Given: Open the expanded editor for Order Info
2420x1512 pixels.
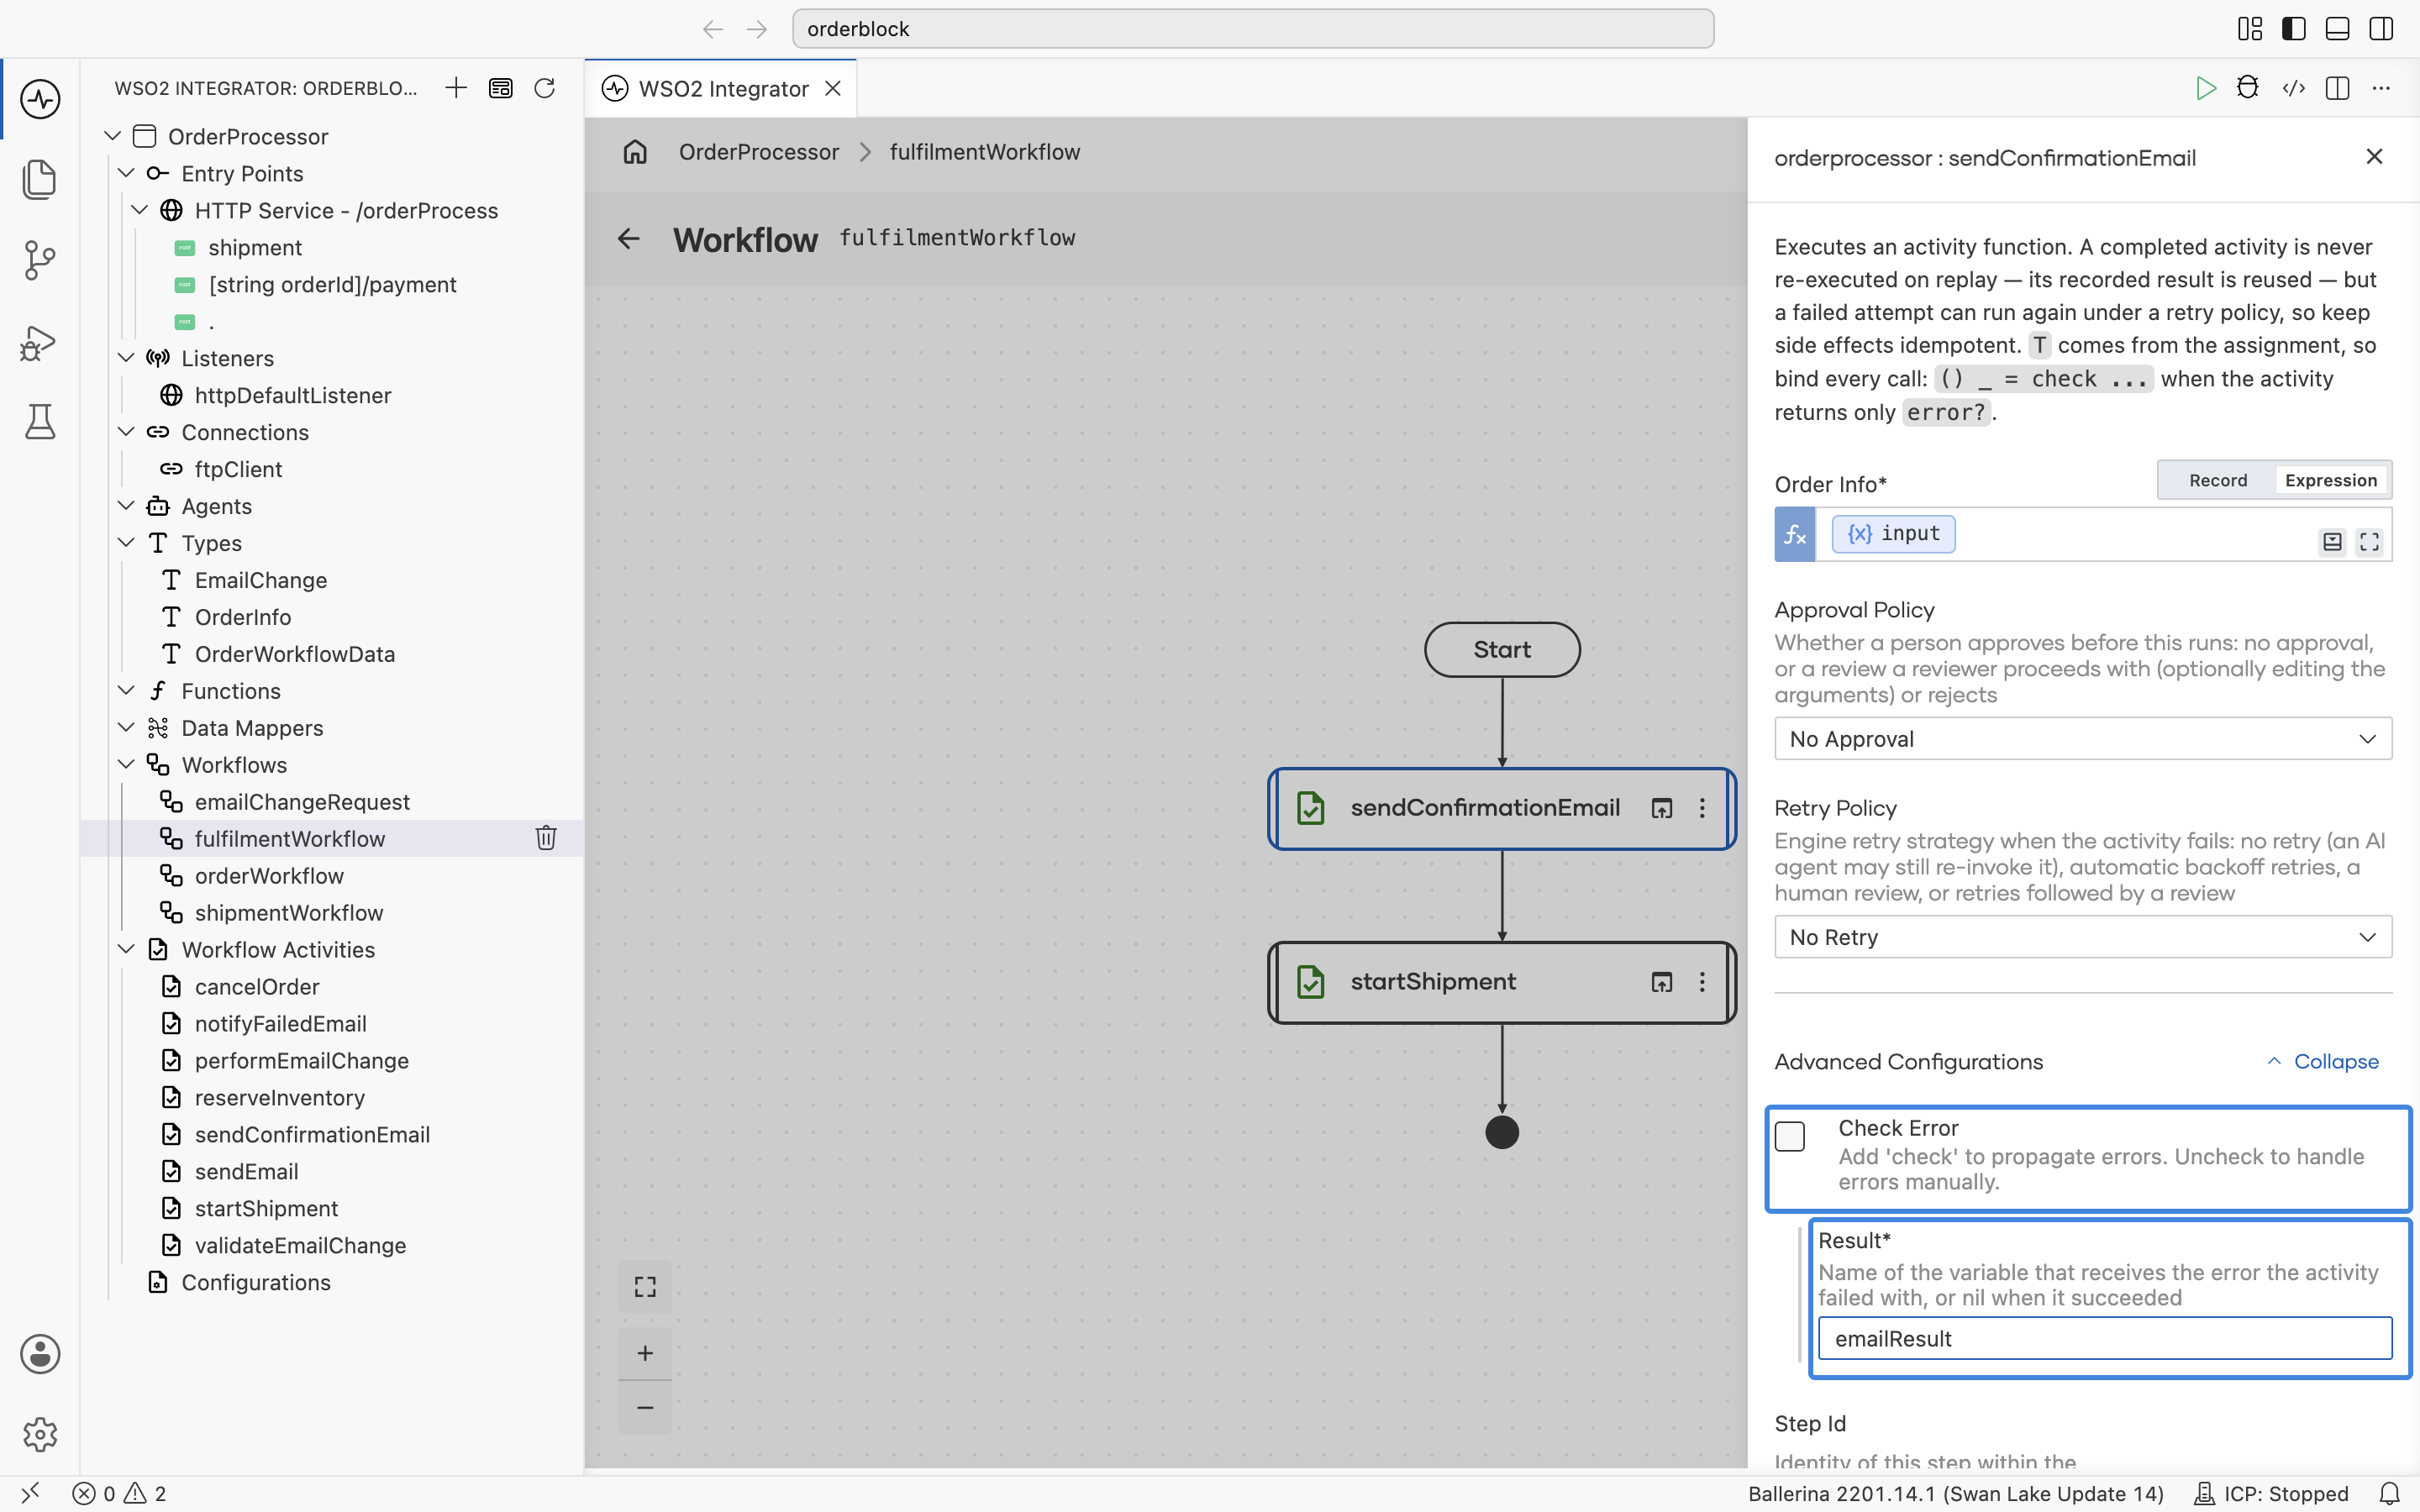Looking at the screenshot, I should pyautogui.click(x=2369, y=542).
